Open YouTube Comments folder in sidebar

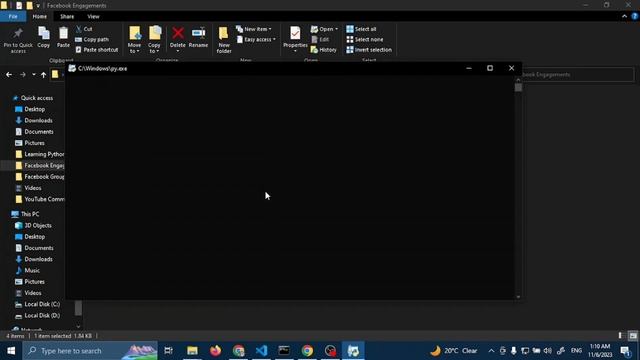point(40,199)
